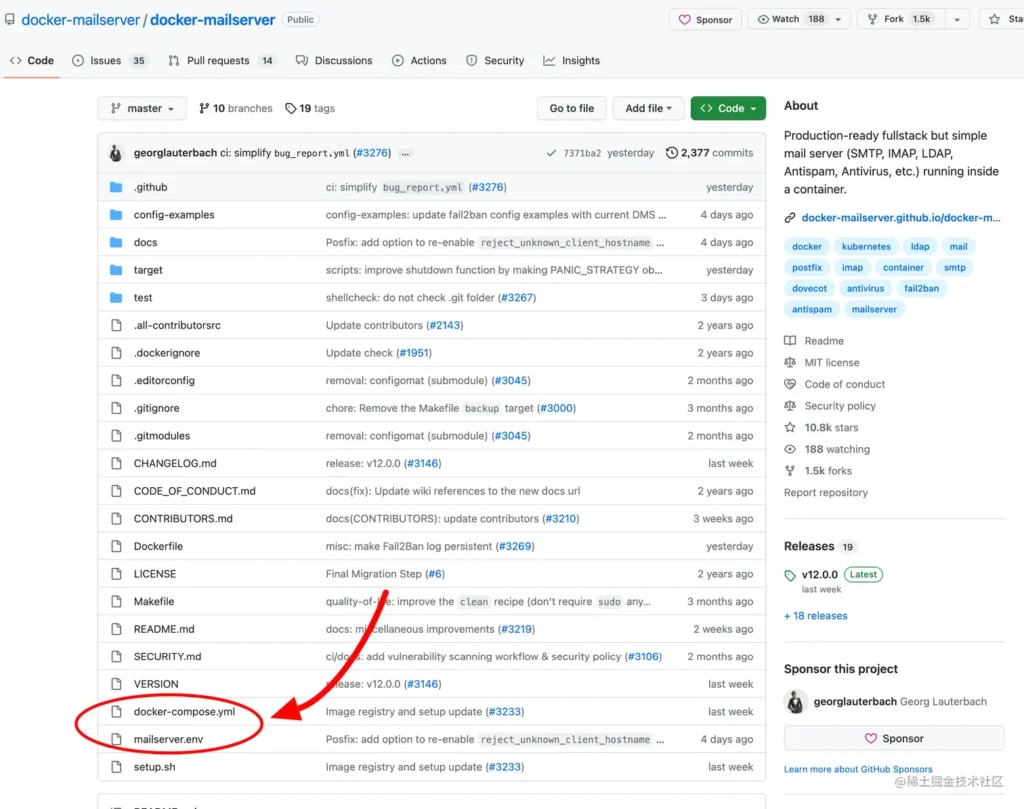The image size is (1024, 809).
Task: Open the Security tab
Action: click(495, 61)
